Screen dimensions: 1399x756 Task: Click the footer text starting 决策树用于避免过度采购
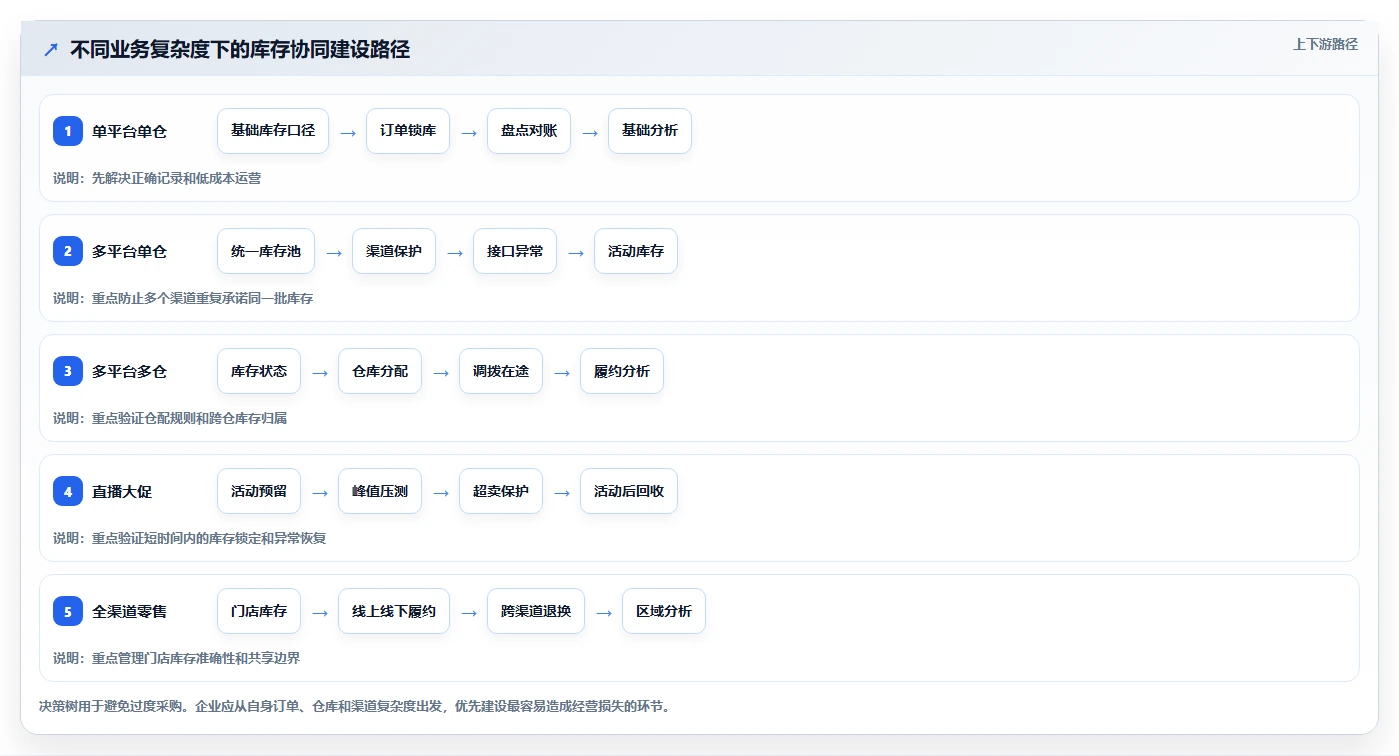354,706
